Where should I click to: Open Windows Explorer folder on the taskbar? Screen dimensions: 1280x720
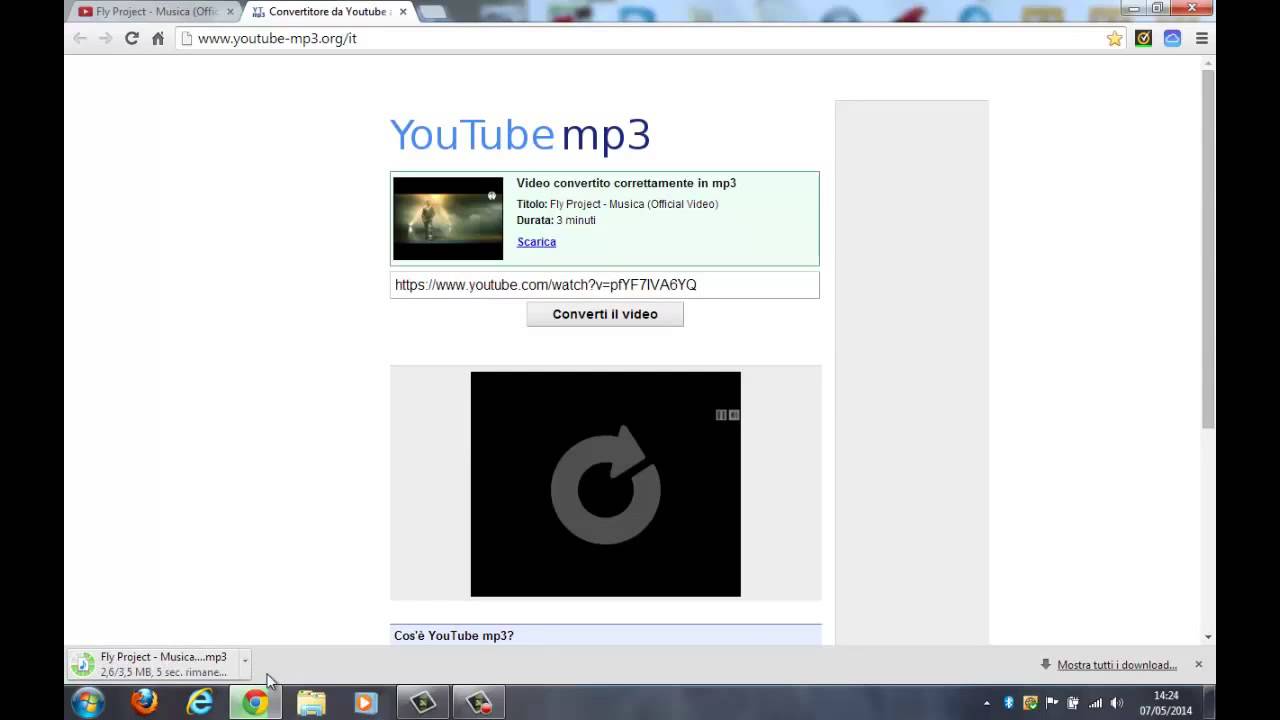[311, 703]
